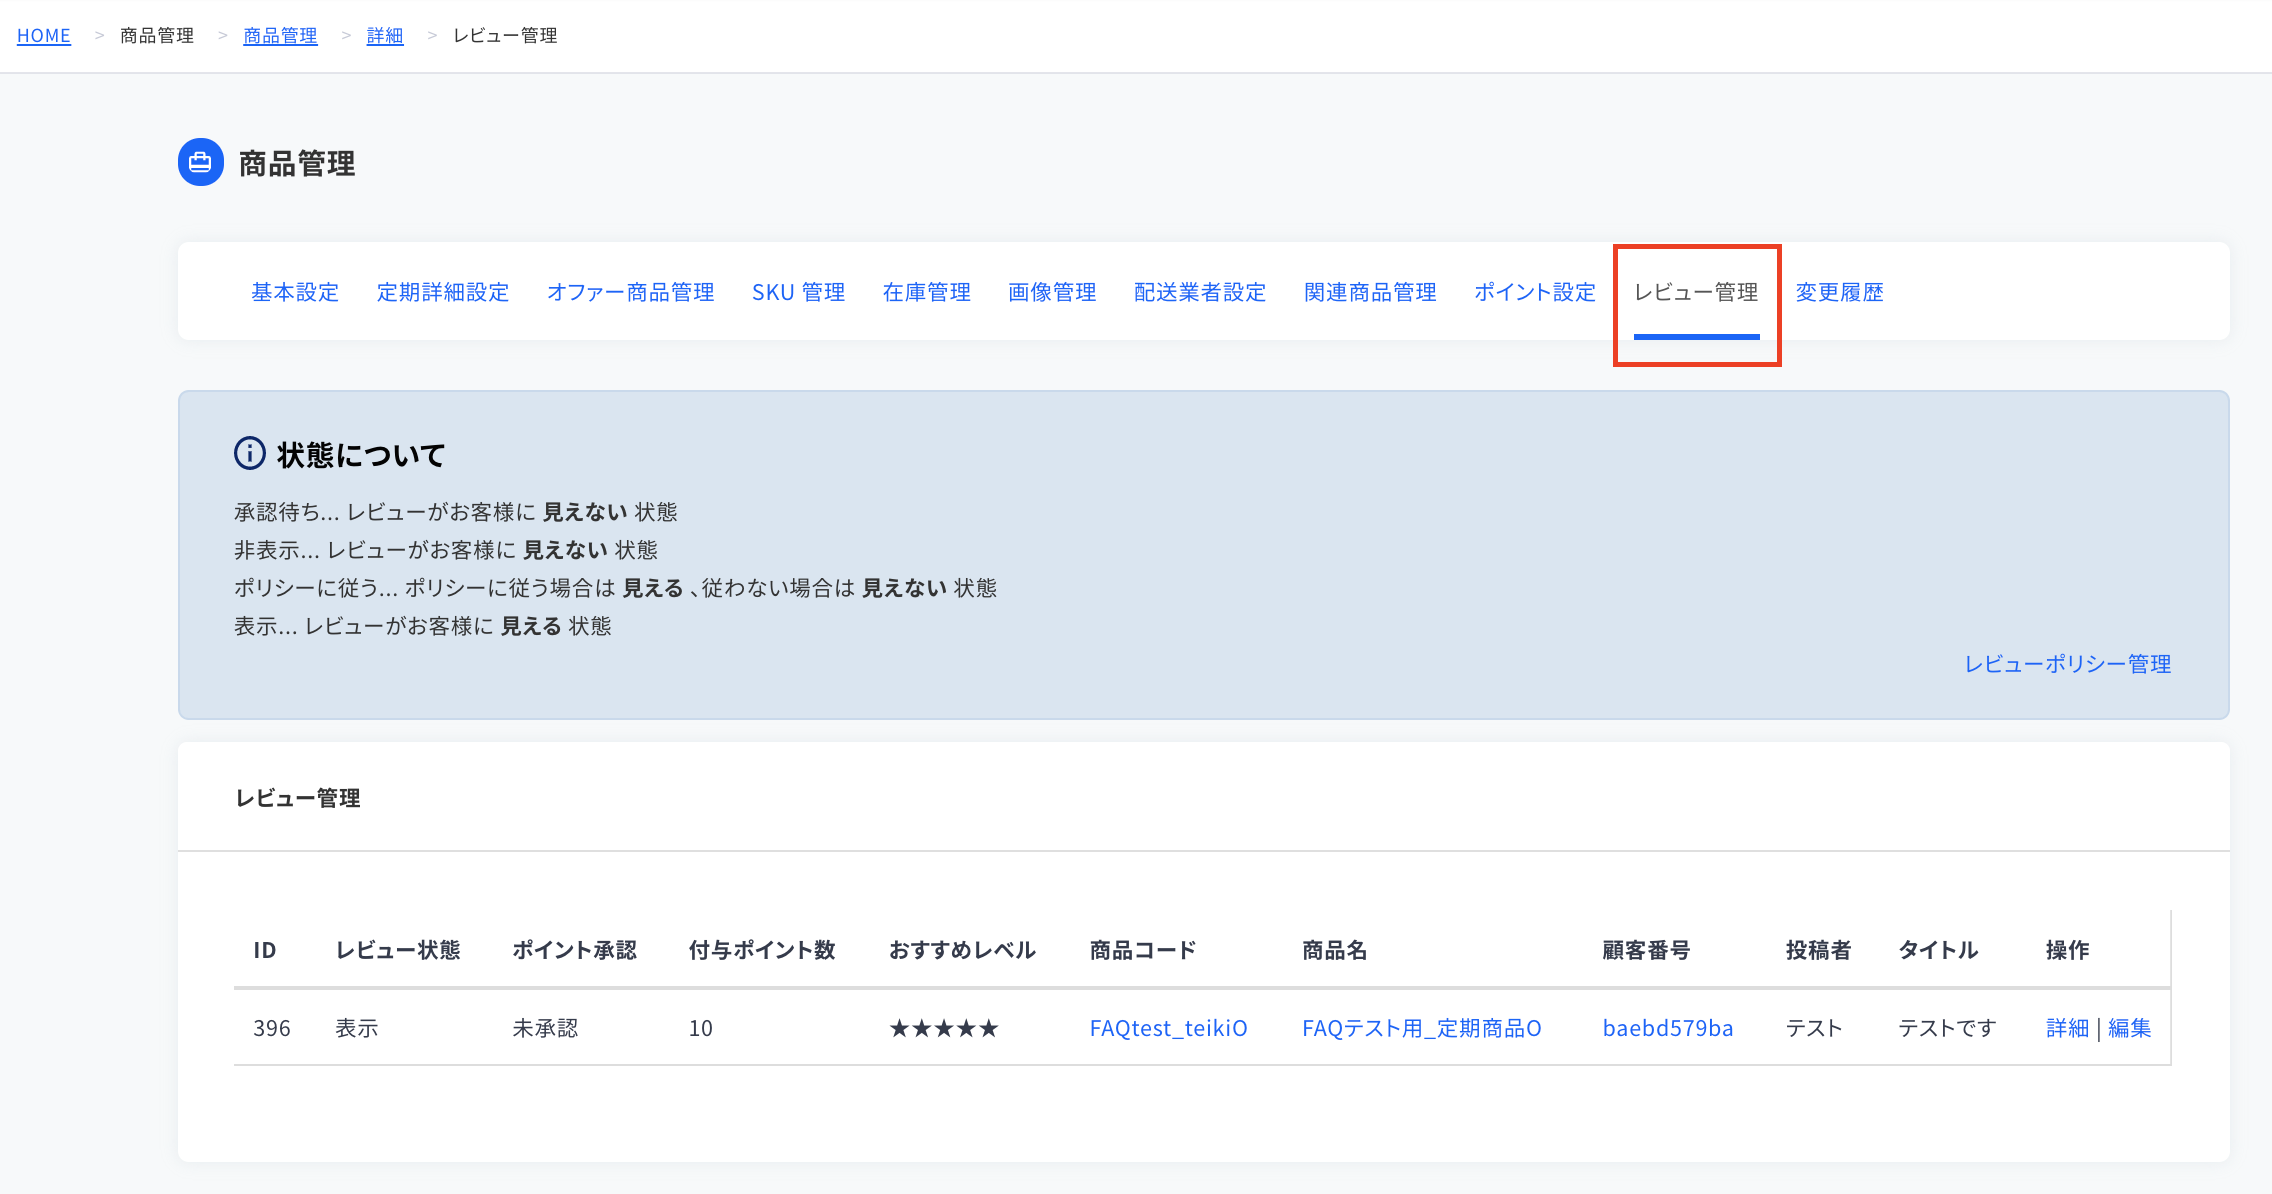
Task: Click the non-link 商品管理 breadcrumb text
Action: click(x=157, y=35)
